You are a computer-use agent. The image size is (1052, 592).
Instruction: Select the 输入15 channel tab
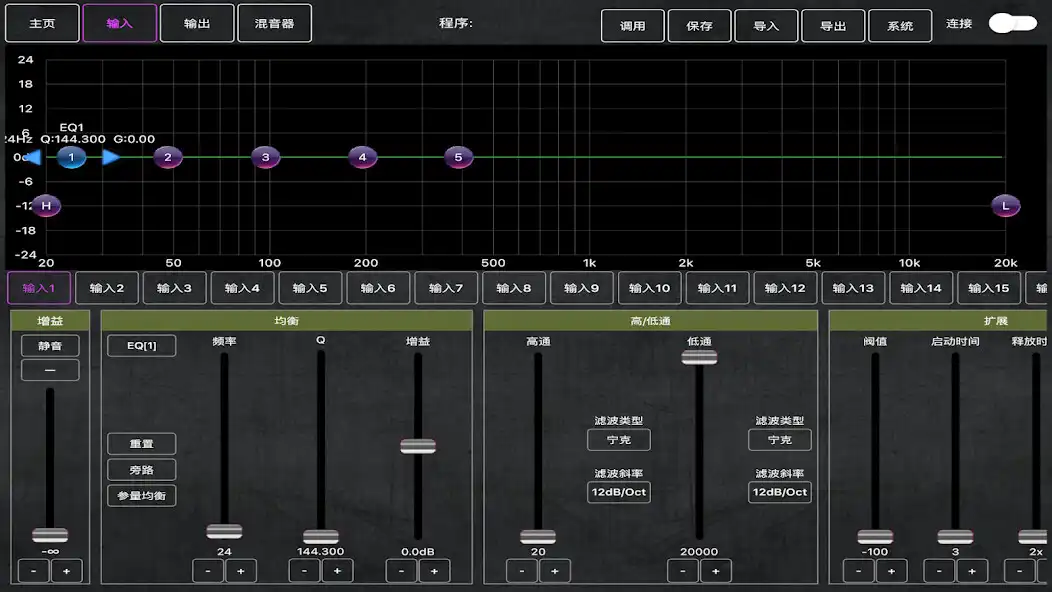pyautogui.click(x=989, y=288)
